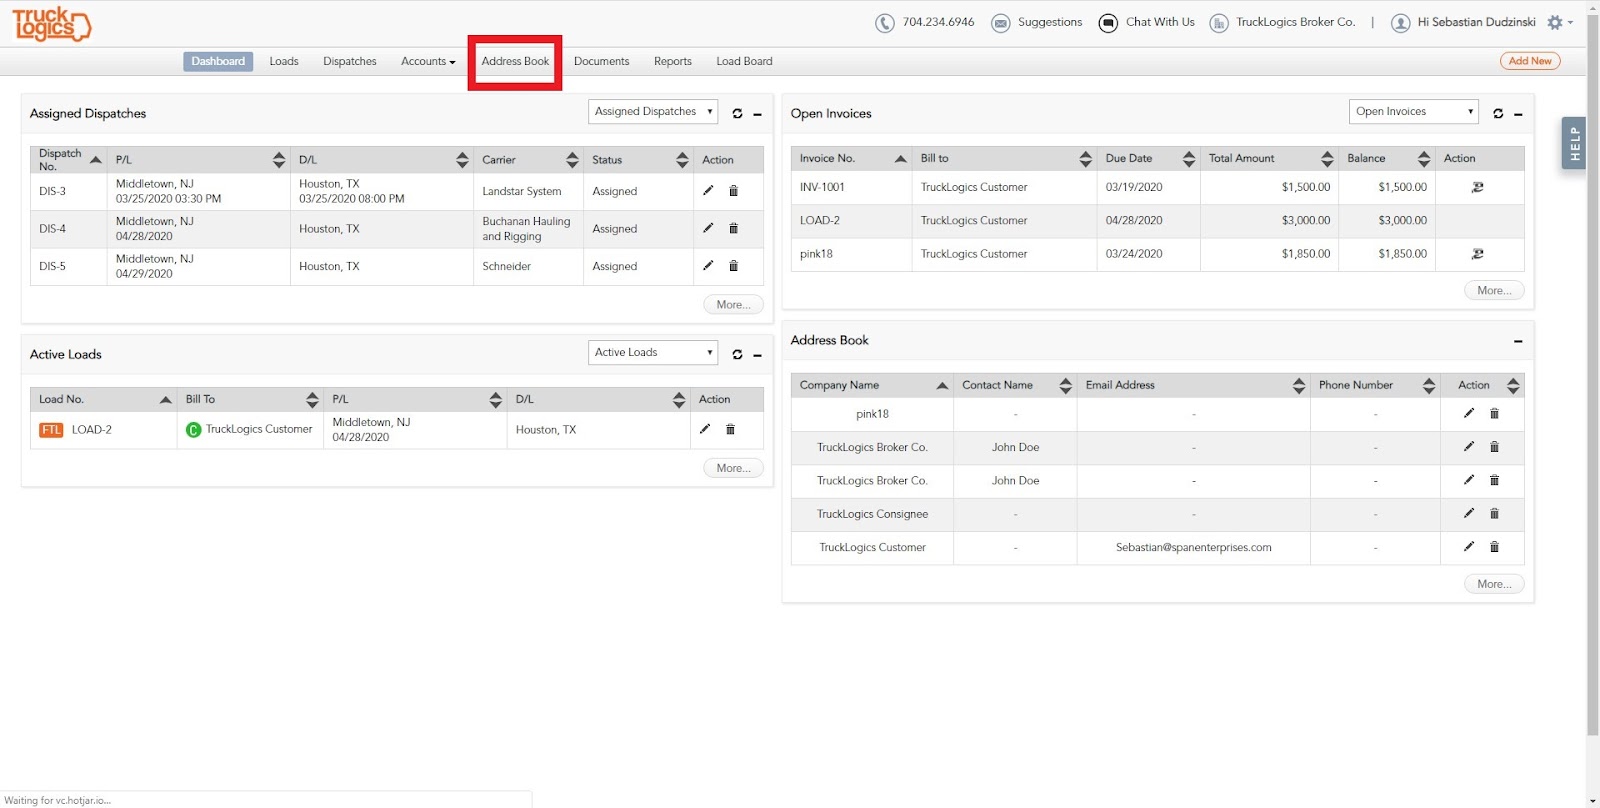
Task: Expand the Accounts menu
Action: (428, 62)
